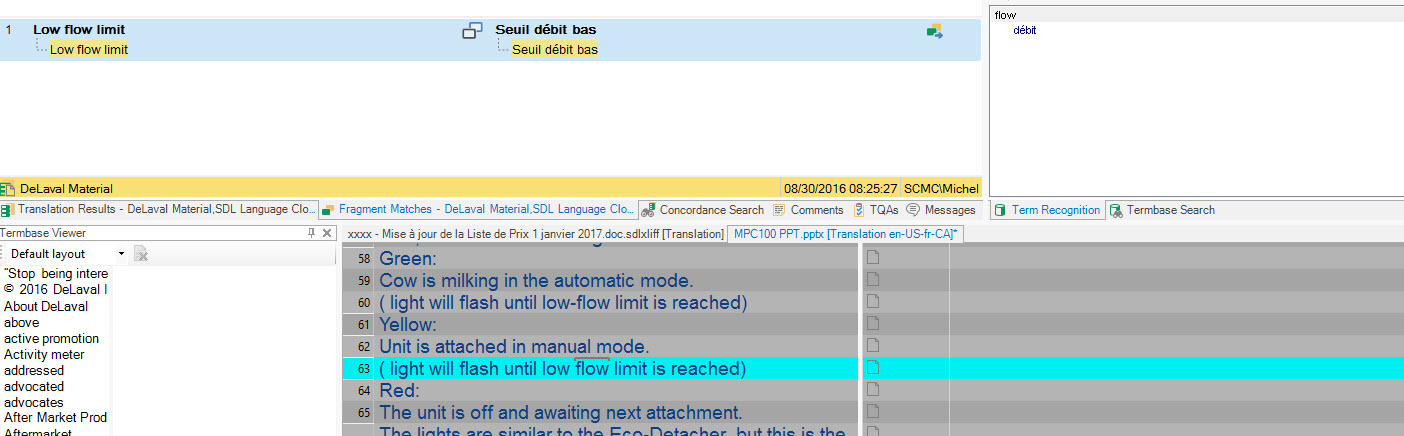Click the 'Seuil débit bas' fragment translation
Viewport: 1404px width, 436px height.
tap(555, 49)
